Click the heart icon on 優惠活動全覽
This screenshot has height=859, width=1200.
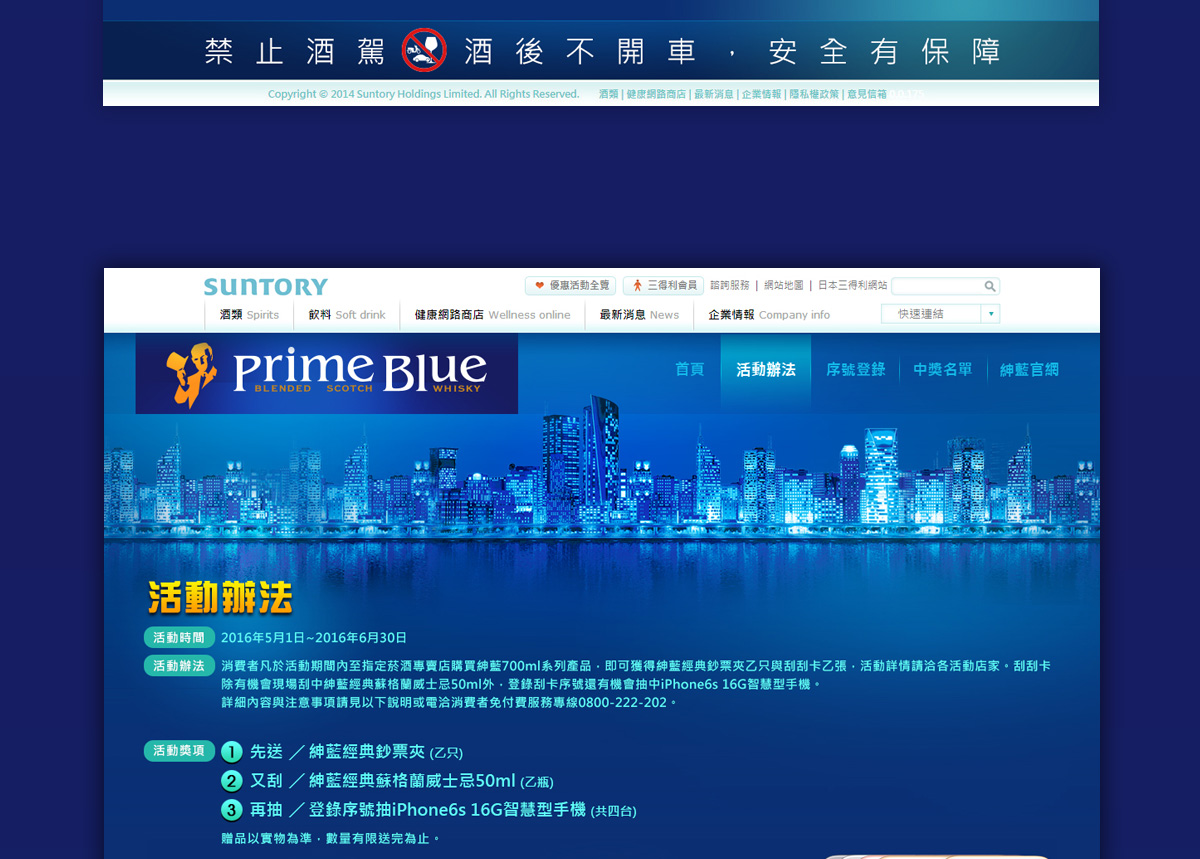click(539, 285)
